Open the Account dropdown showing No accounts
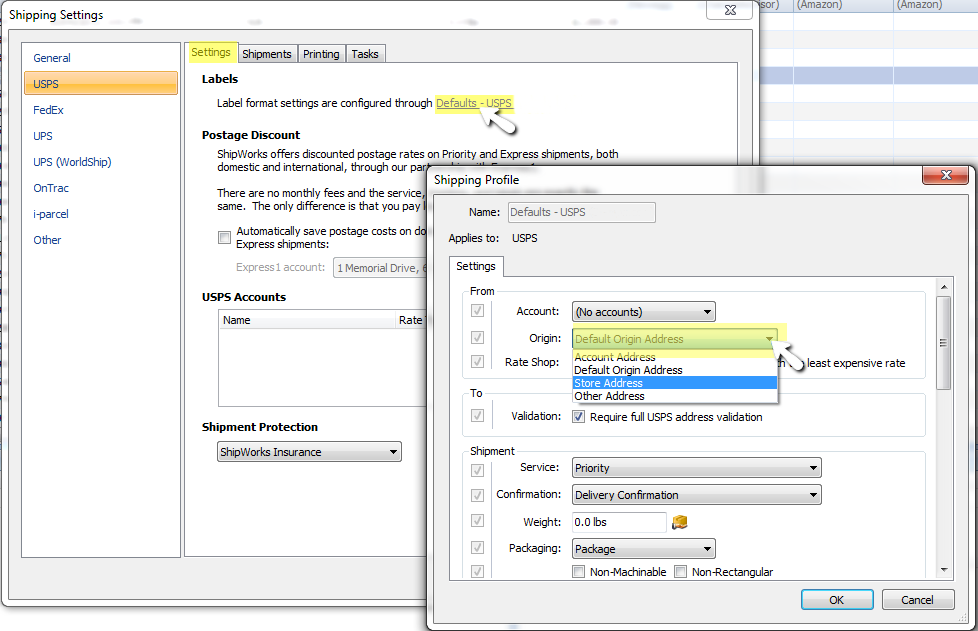This screenshot has height=631, width=978. click(x=643, y=312)
